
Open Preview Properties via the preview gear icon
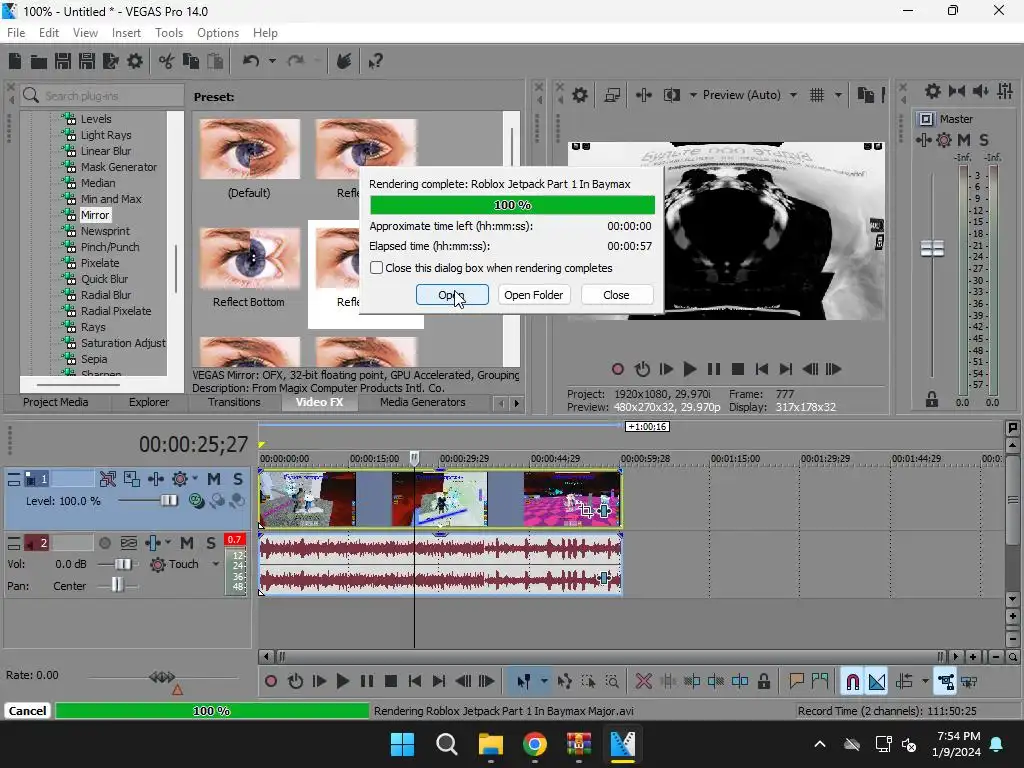click(580, 95)
